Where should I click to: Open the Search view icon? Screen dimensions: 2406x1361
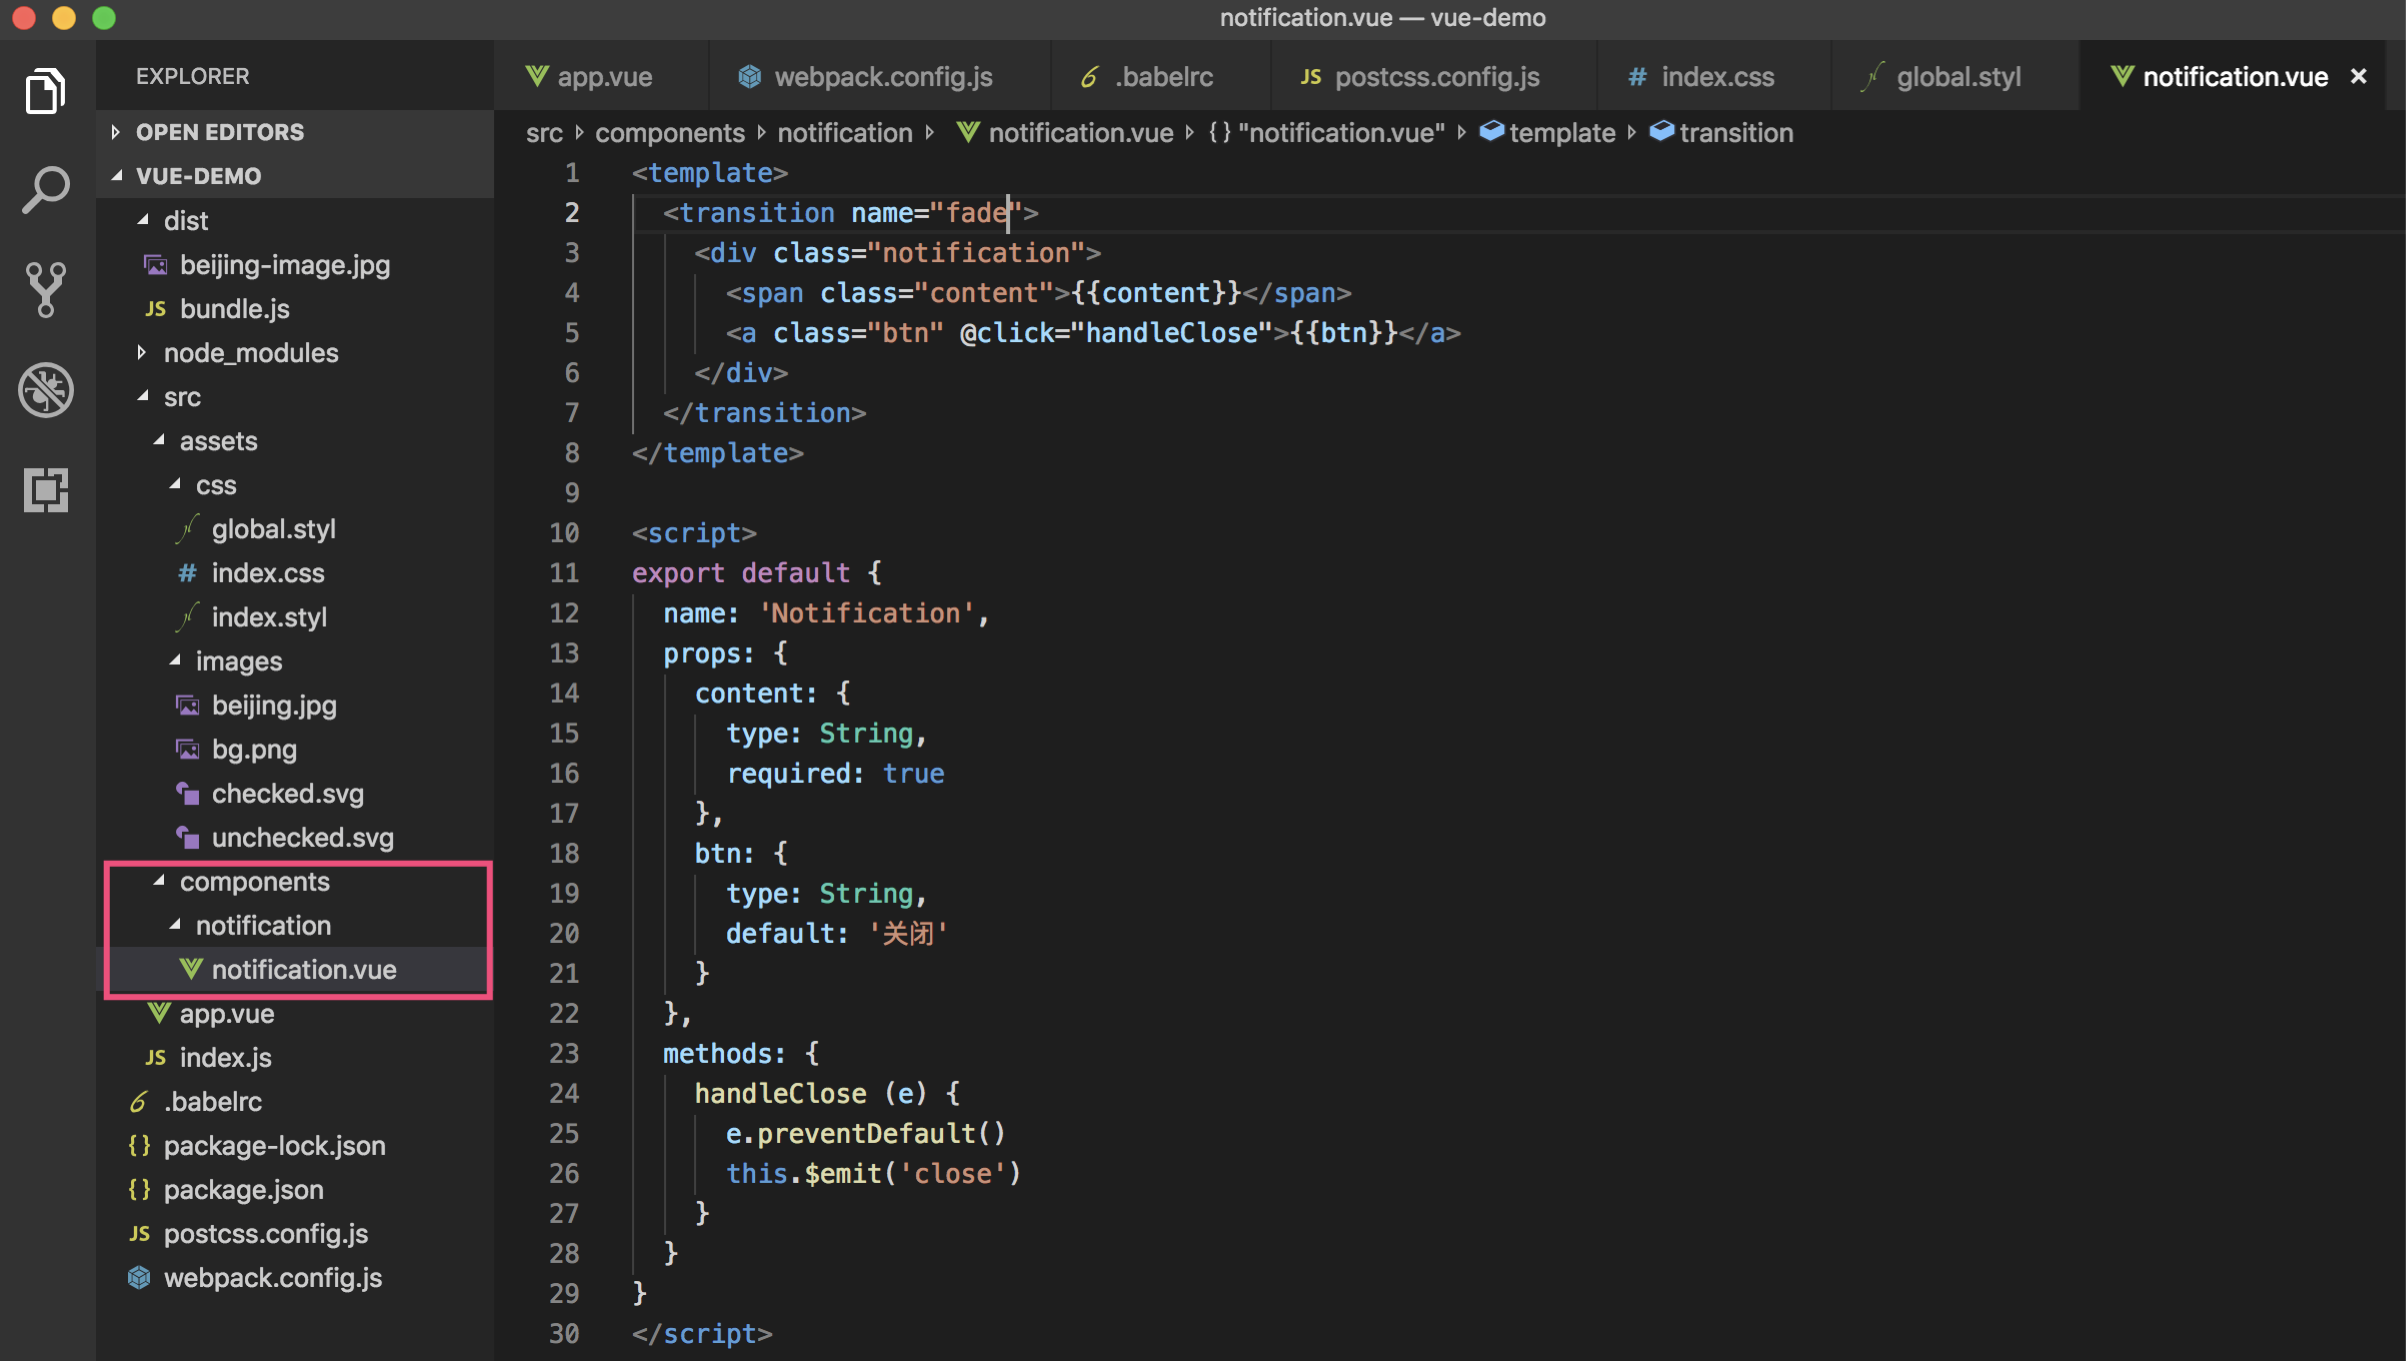(45, 190)
